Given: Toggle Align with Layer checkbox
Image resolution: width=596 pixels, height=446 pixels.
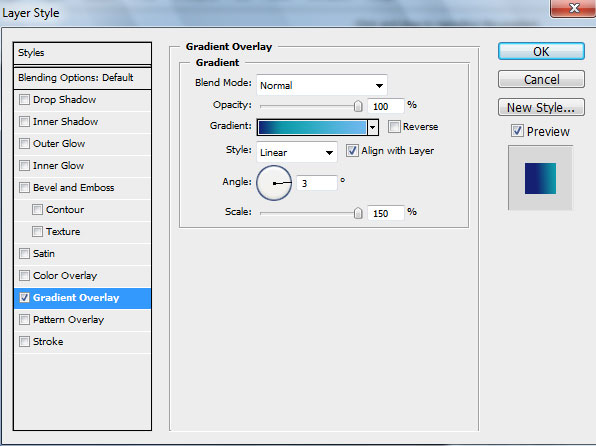Looking at the screenshot, I should point(352,151).
